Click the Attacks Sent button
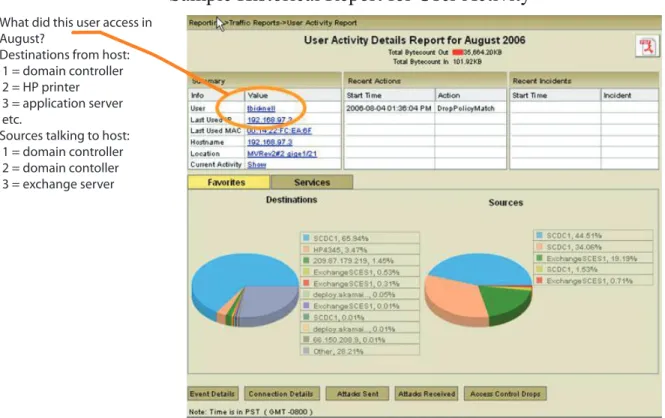 (x=358, y=394)
